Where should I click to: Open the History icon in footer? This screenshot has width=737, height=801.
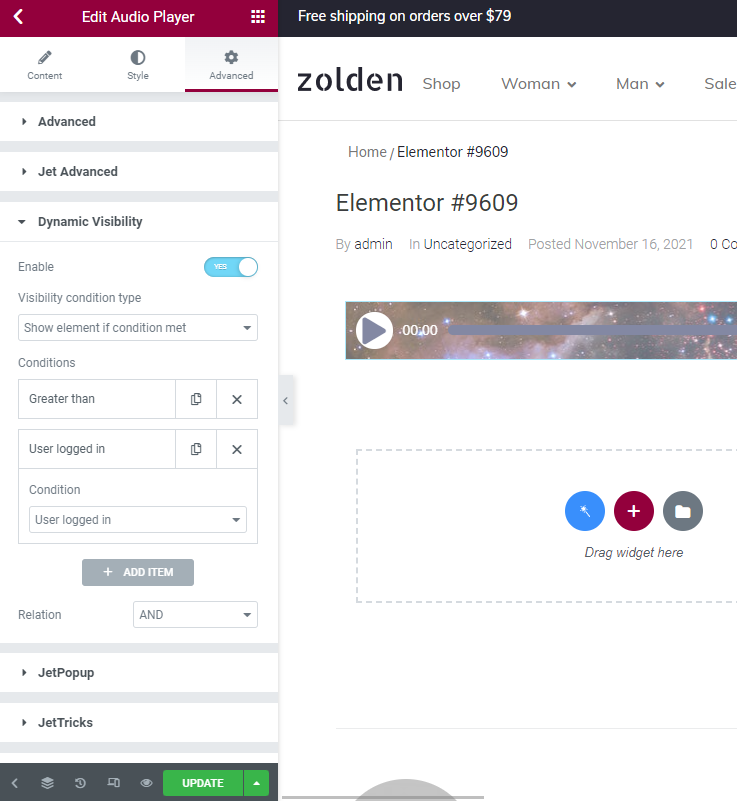point(80,783)
